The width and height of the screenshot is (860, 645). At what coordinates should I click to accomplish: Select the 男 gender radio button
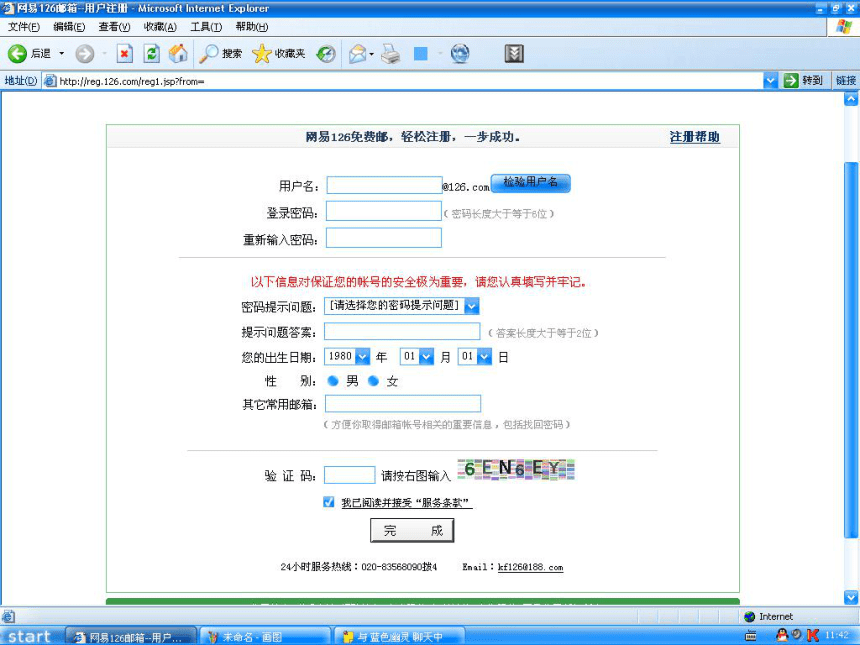[x=332, y=381]
